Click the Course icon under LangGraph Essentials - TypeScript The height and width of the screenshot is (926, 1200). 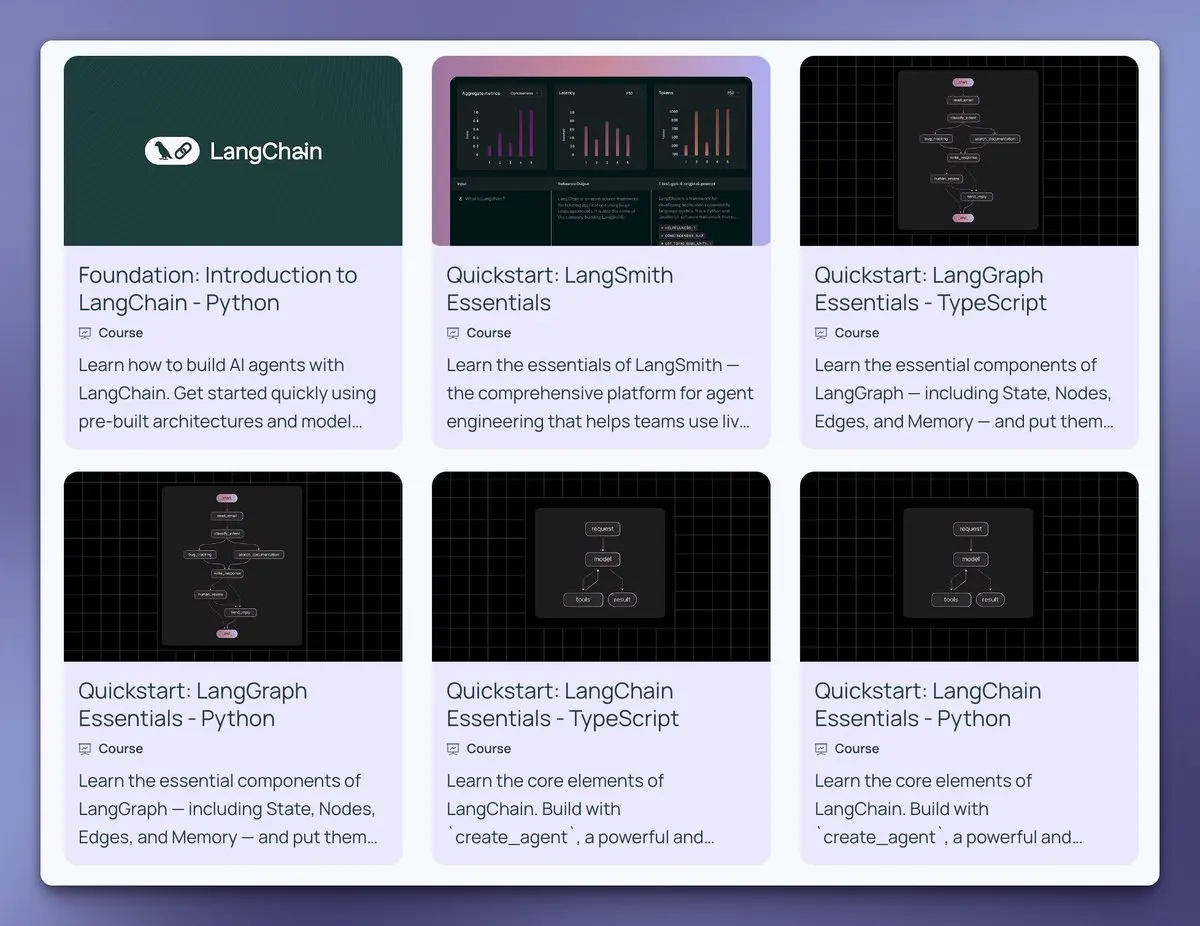click(x=821, y=333)
